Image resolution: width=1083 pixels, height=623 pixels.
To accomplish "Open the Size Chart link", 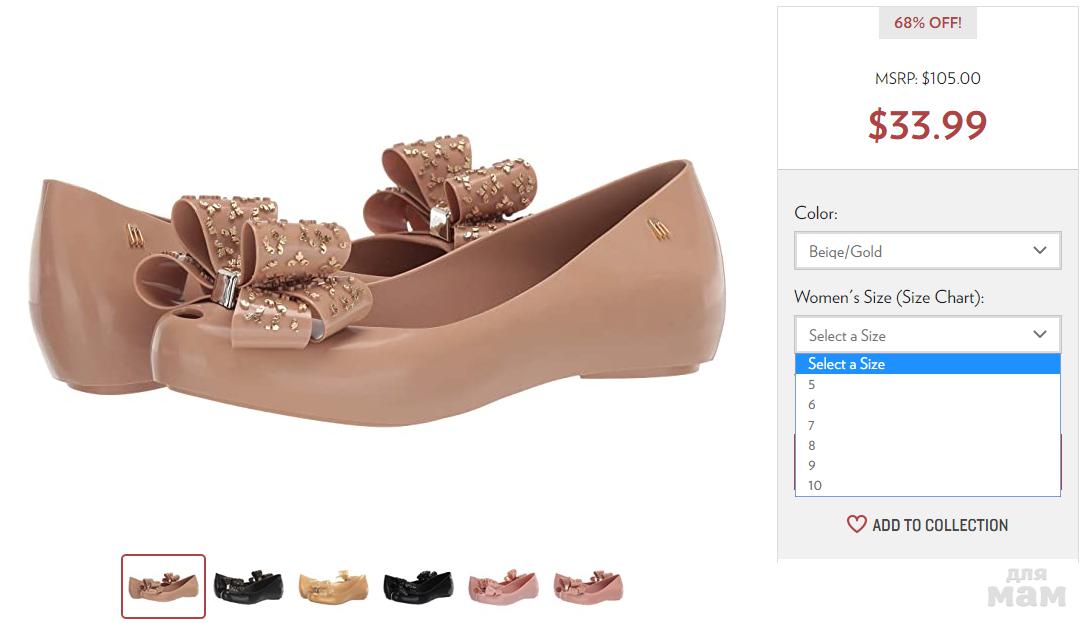I will click(941, 297).
